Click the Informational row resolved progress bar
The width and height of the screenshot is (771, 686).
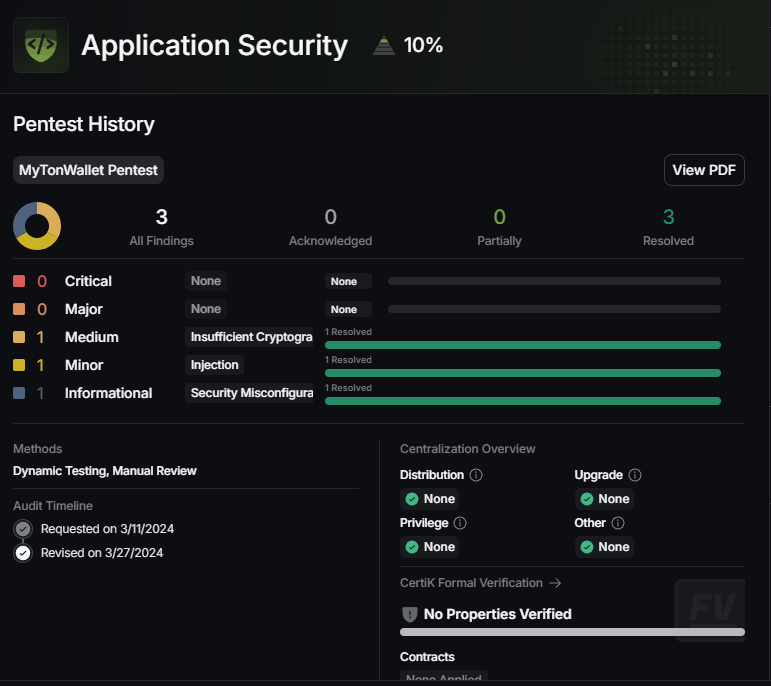[x=523, y=401]
